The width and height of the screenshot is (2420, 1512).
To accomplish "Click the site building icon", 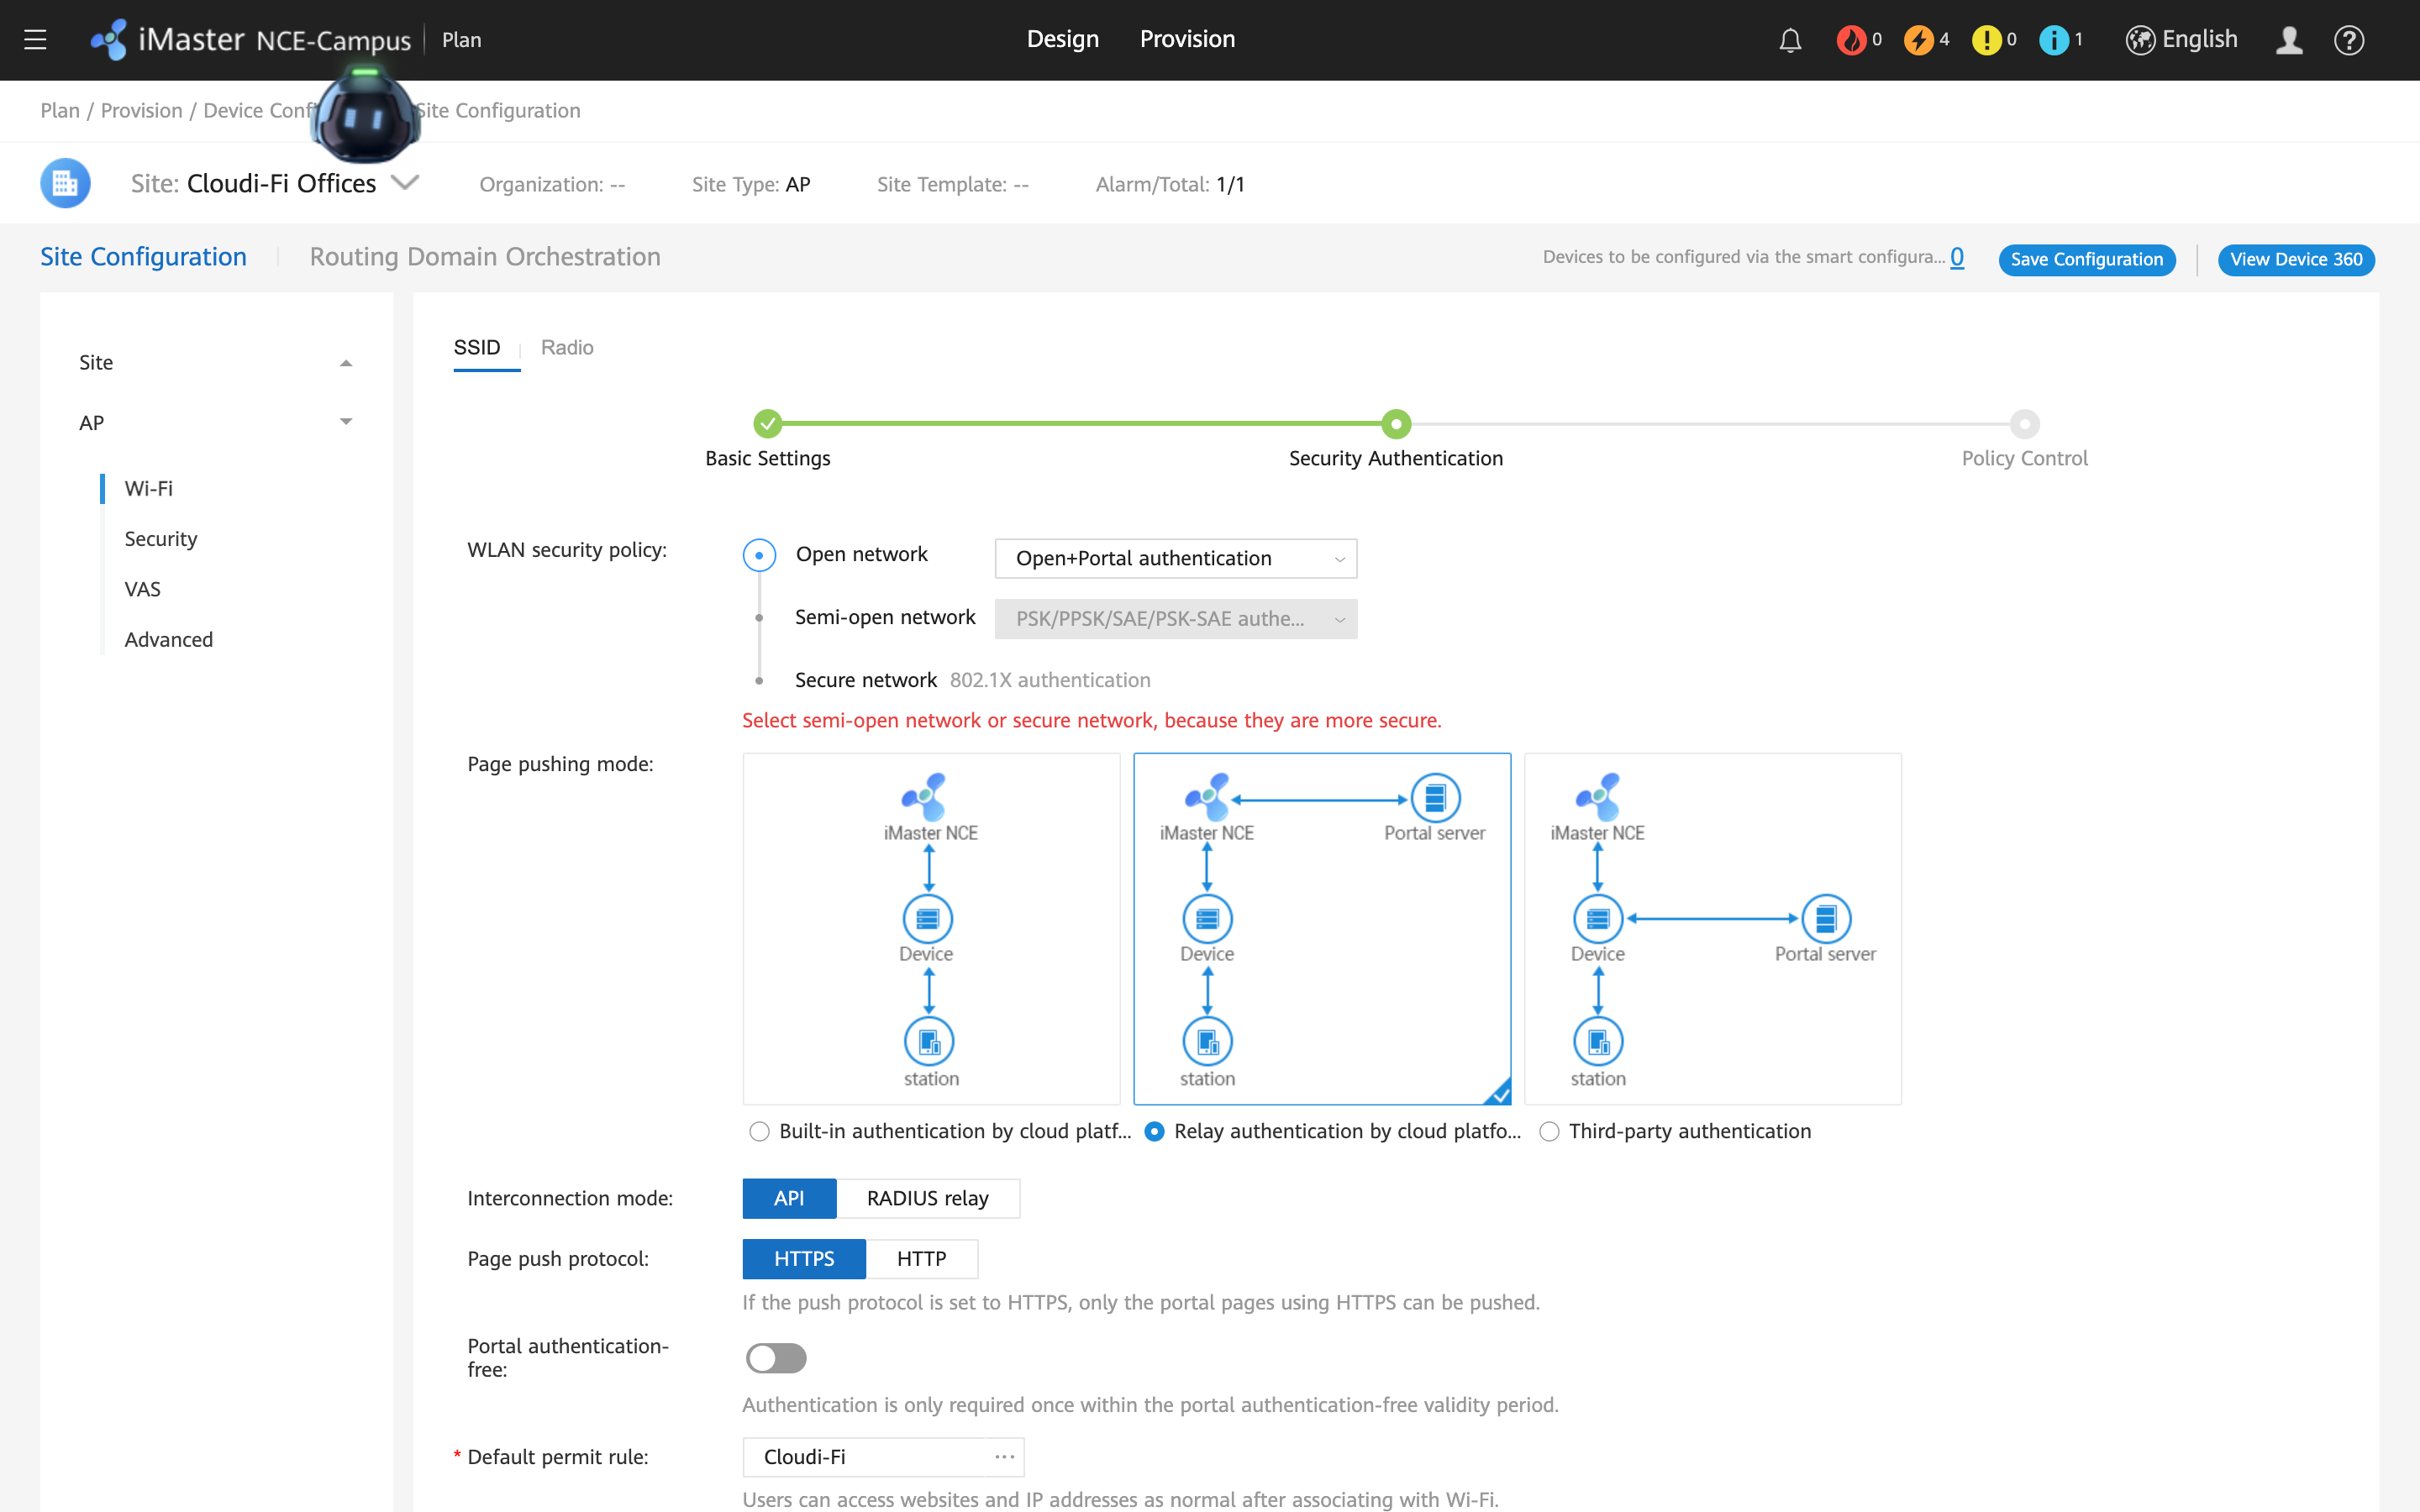I will click(x=65, y=183).
